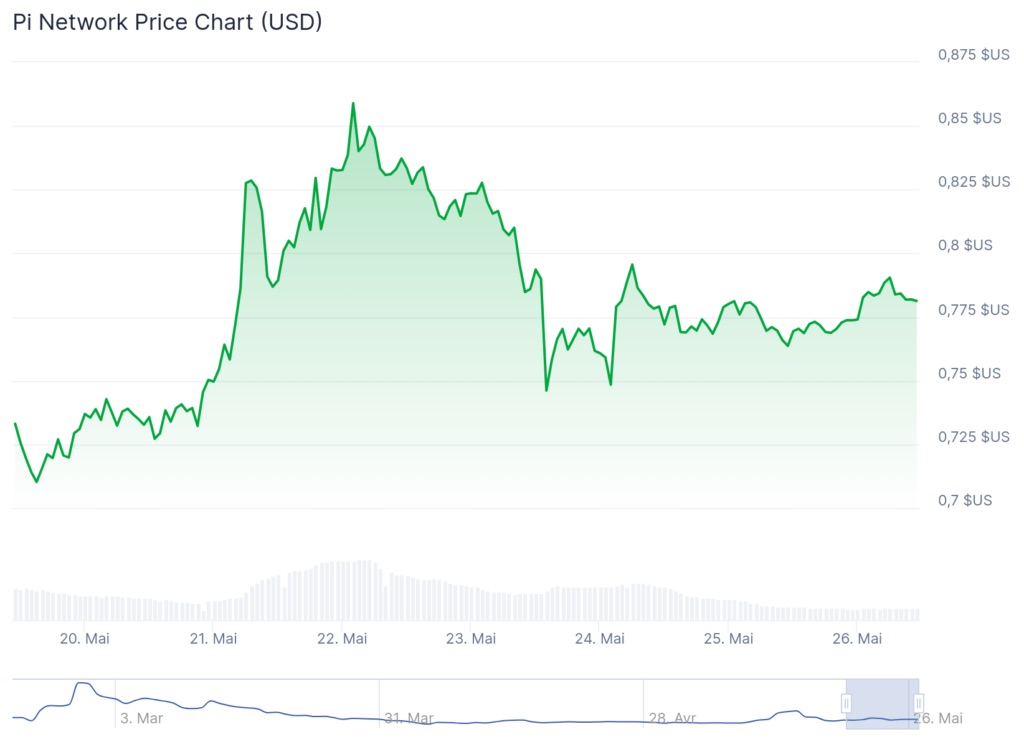Click the right handle of the range navigator

pyautogui.click(x=918, y=704)
